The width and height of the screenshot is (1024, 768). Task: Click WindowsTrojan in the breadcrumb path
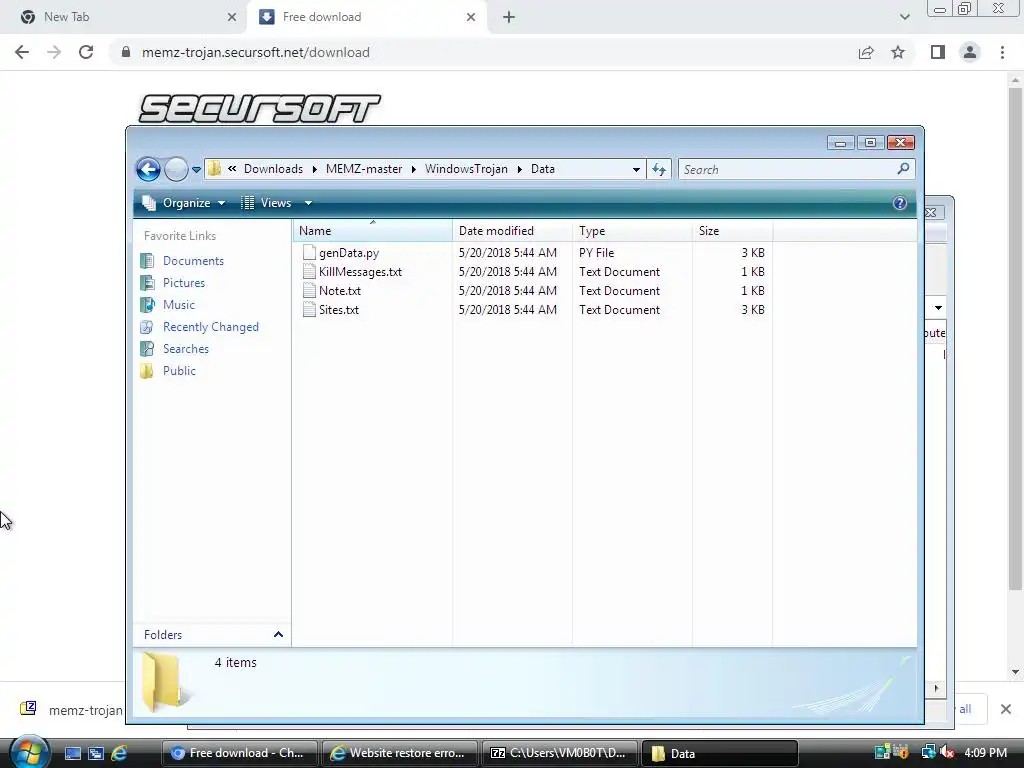tap(466, 169)
